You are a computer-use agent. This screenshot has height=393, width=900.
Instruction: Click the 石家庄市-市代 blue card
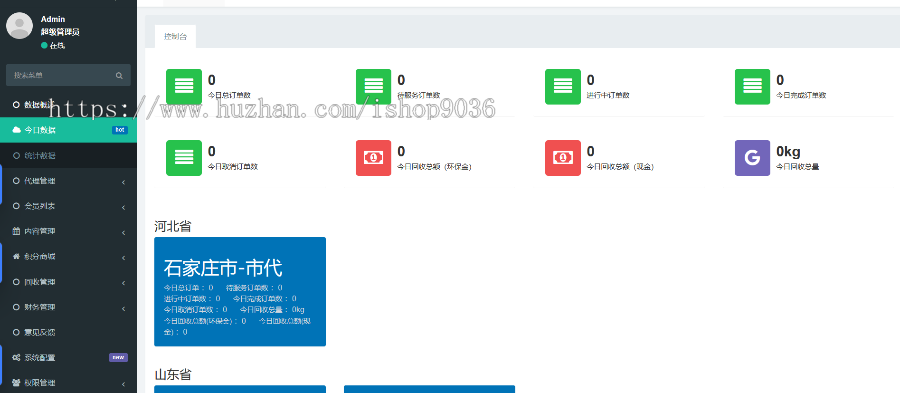coord(240,291)
